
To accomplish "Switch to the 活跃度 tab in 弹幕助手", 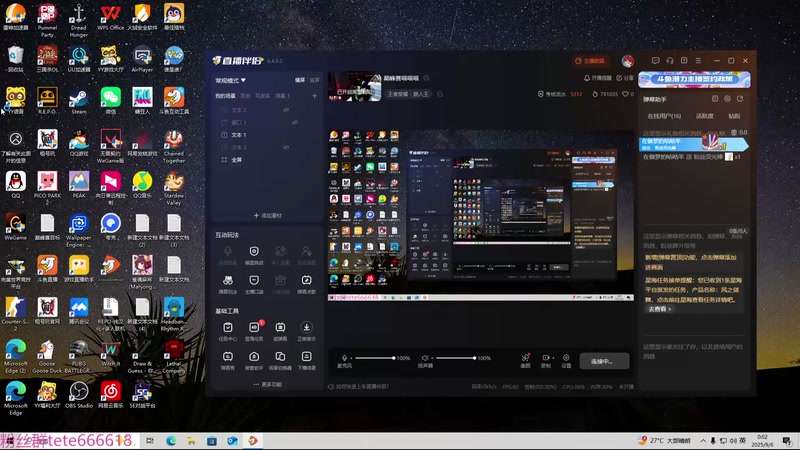I will click(705, 116).
